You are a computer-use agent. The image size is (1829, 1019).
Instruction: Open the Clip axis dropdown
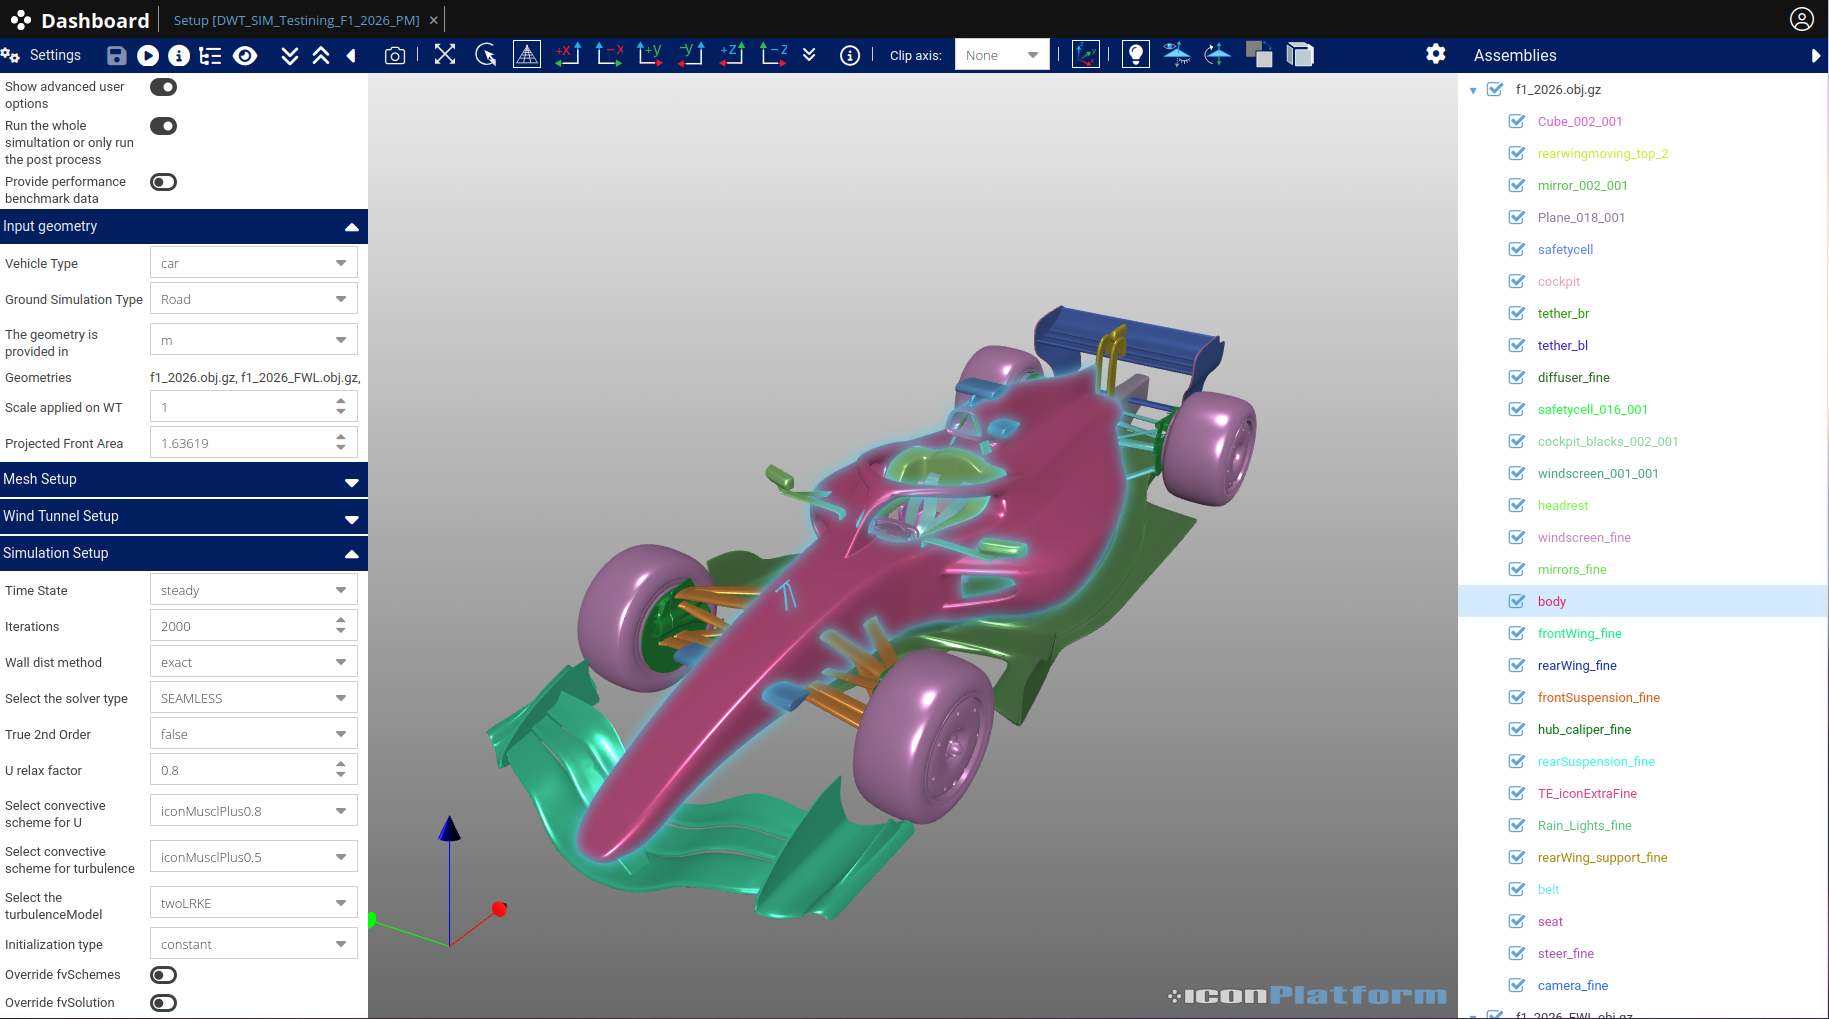pos(1001,55)
